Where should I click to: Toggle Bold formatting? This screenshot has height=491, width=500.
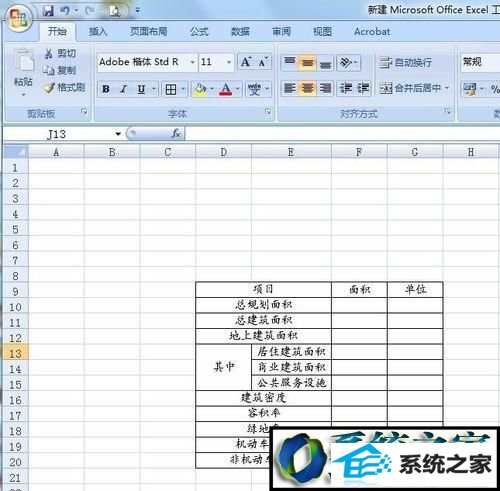[x=106, y=89]
